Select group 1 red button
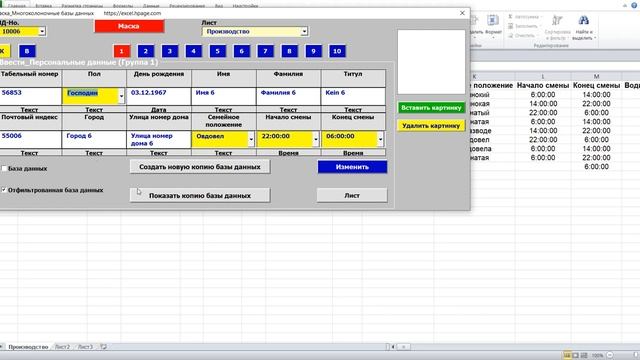 pos(122,51)
